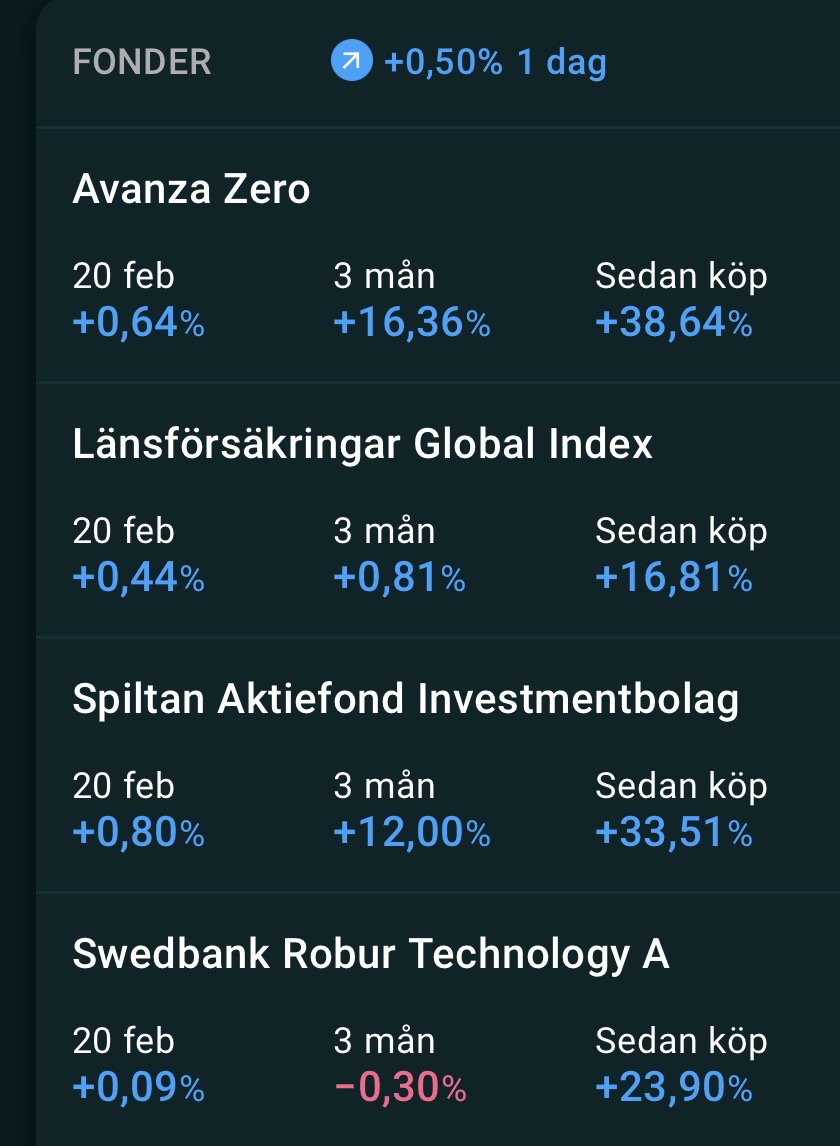Tap the red −0,30% three-month return
The height and width of the screenshot is (1146, 840).
pos(399,1088)
